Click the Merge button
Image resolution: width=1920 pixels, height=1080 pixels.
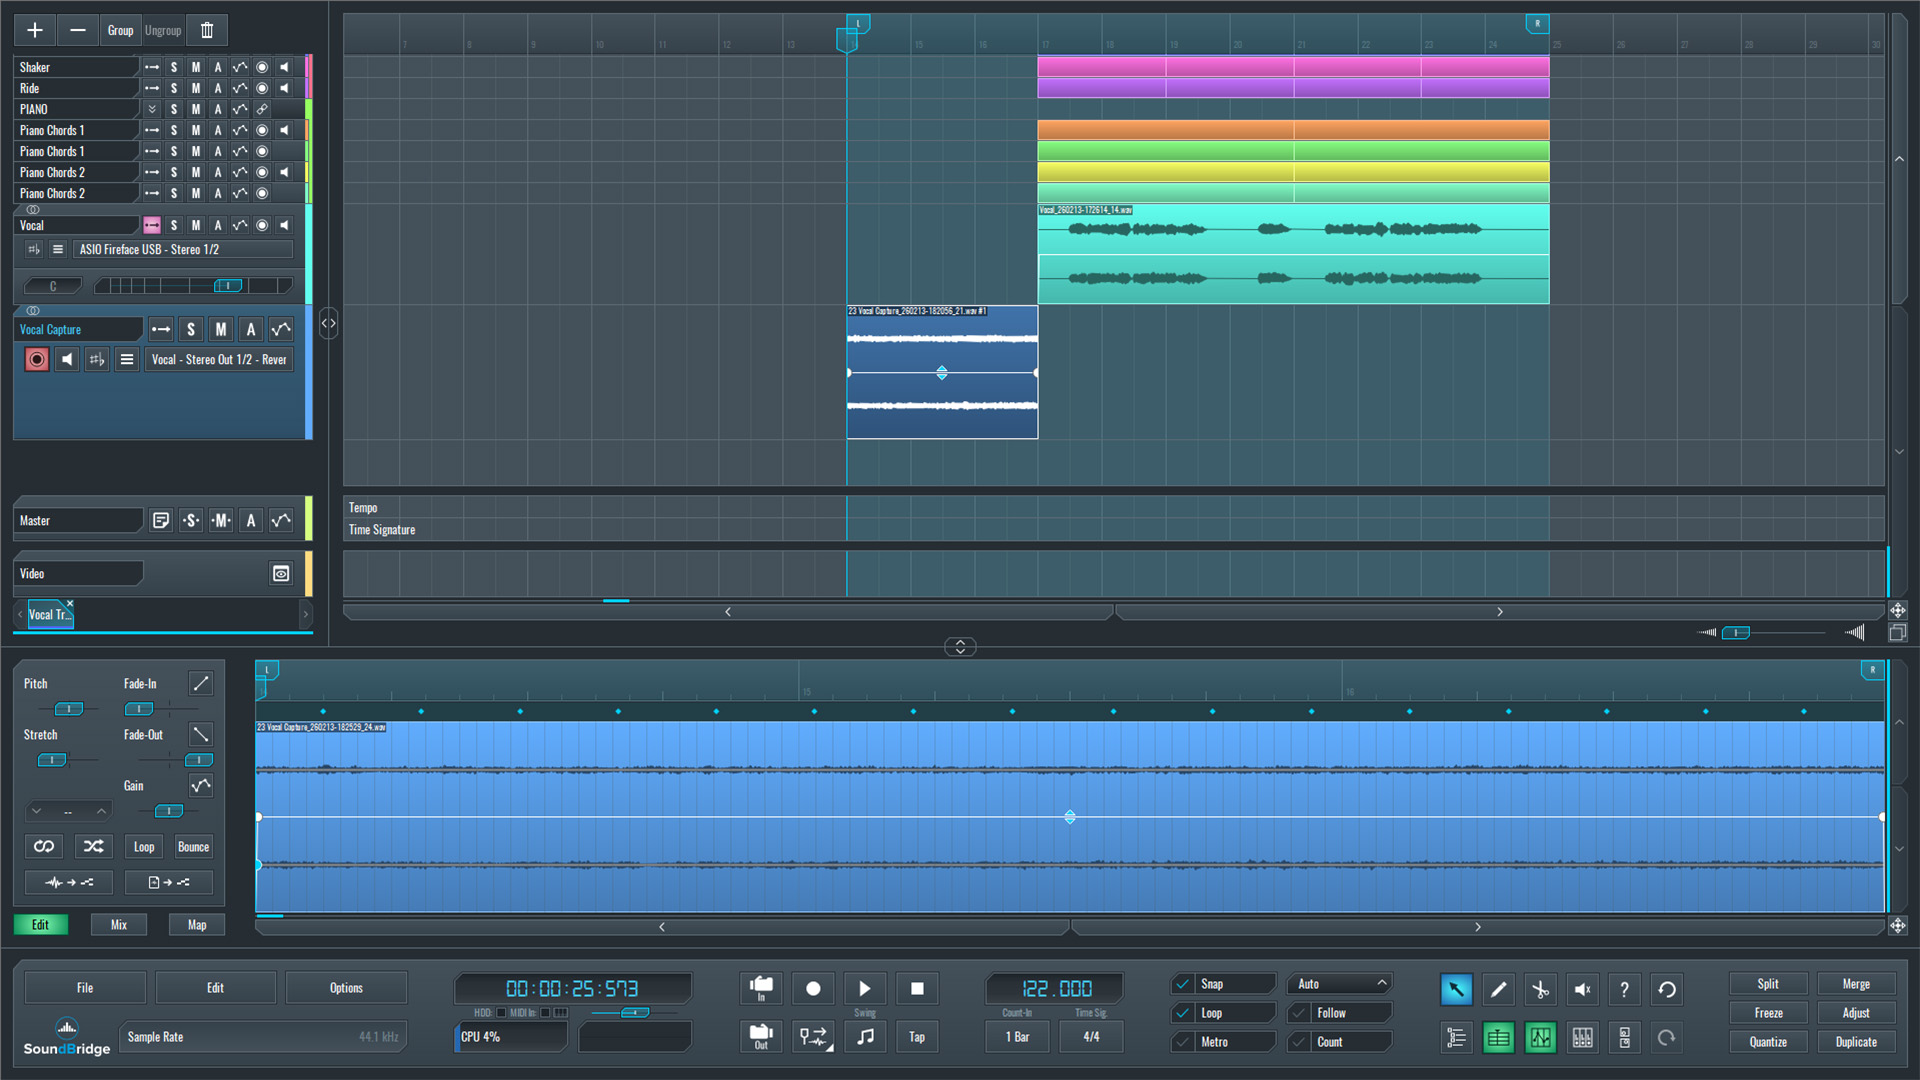pos(1856,984)
